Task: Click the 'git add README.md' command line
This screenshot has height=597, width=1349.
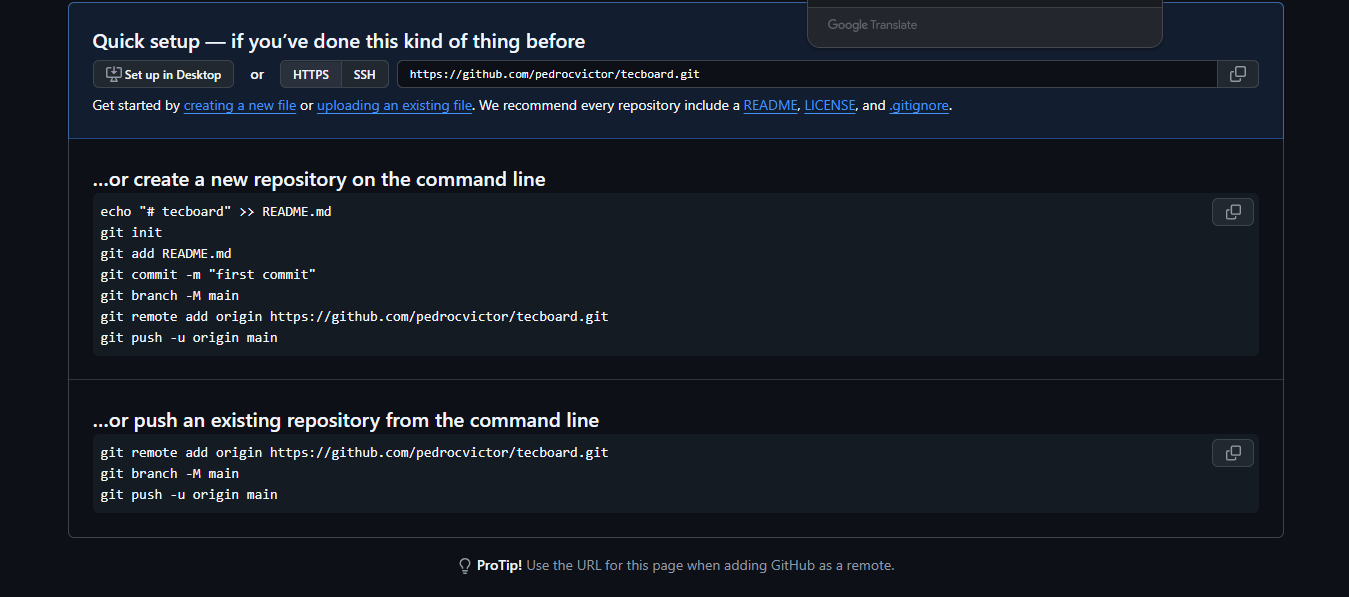Action: tap(166, 254)
